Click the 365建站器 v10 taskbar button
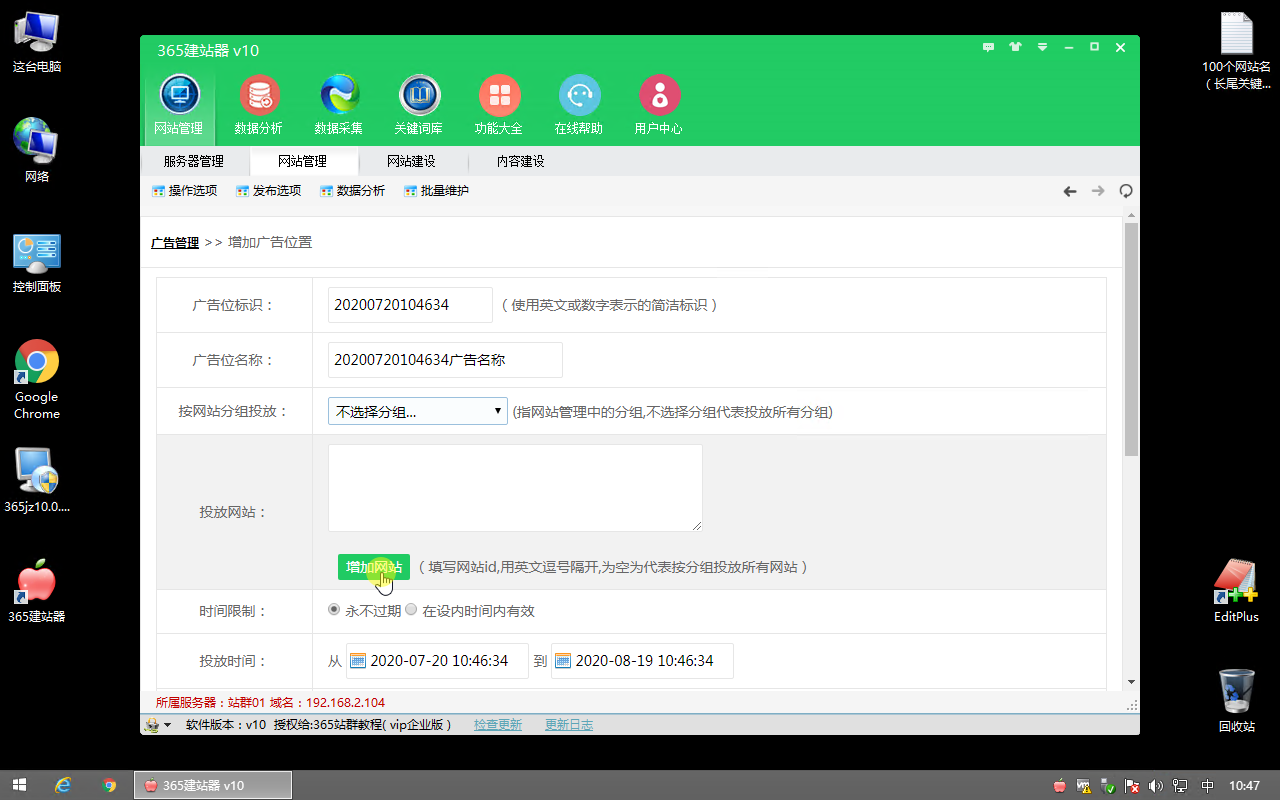1280x800 pixels. (213, 785)
